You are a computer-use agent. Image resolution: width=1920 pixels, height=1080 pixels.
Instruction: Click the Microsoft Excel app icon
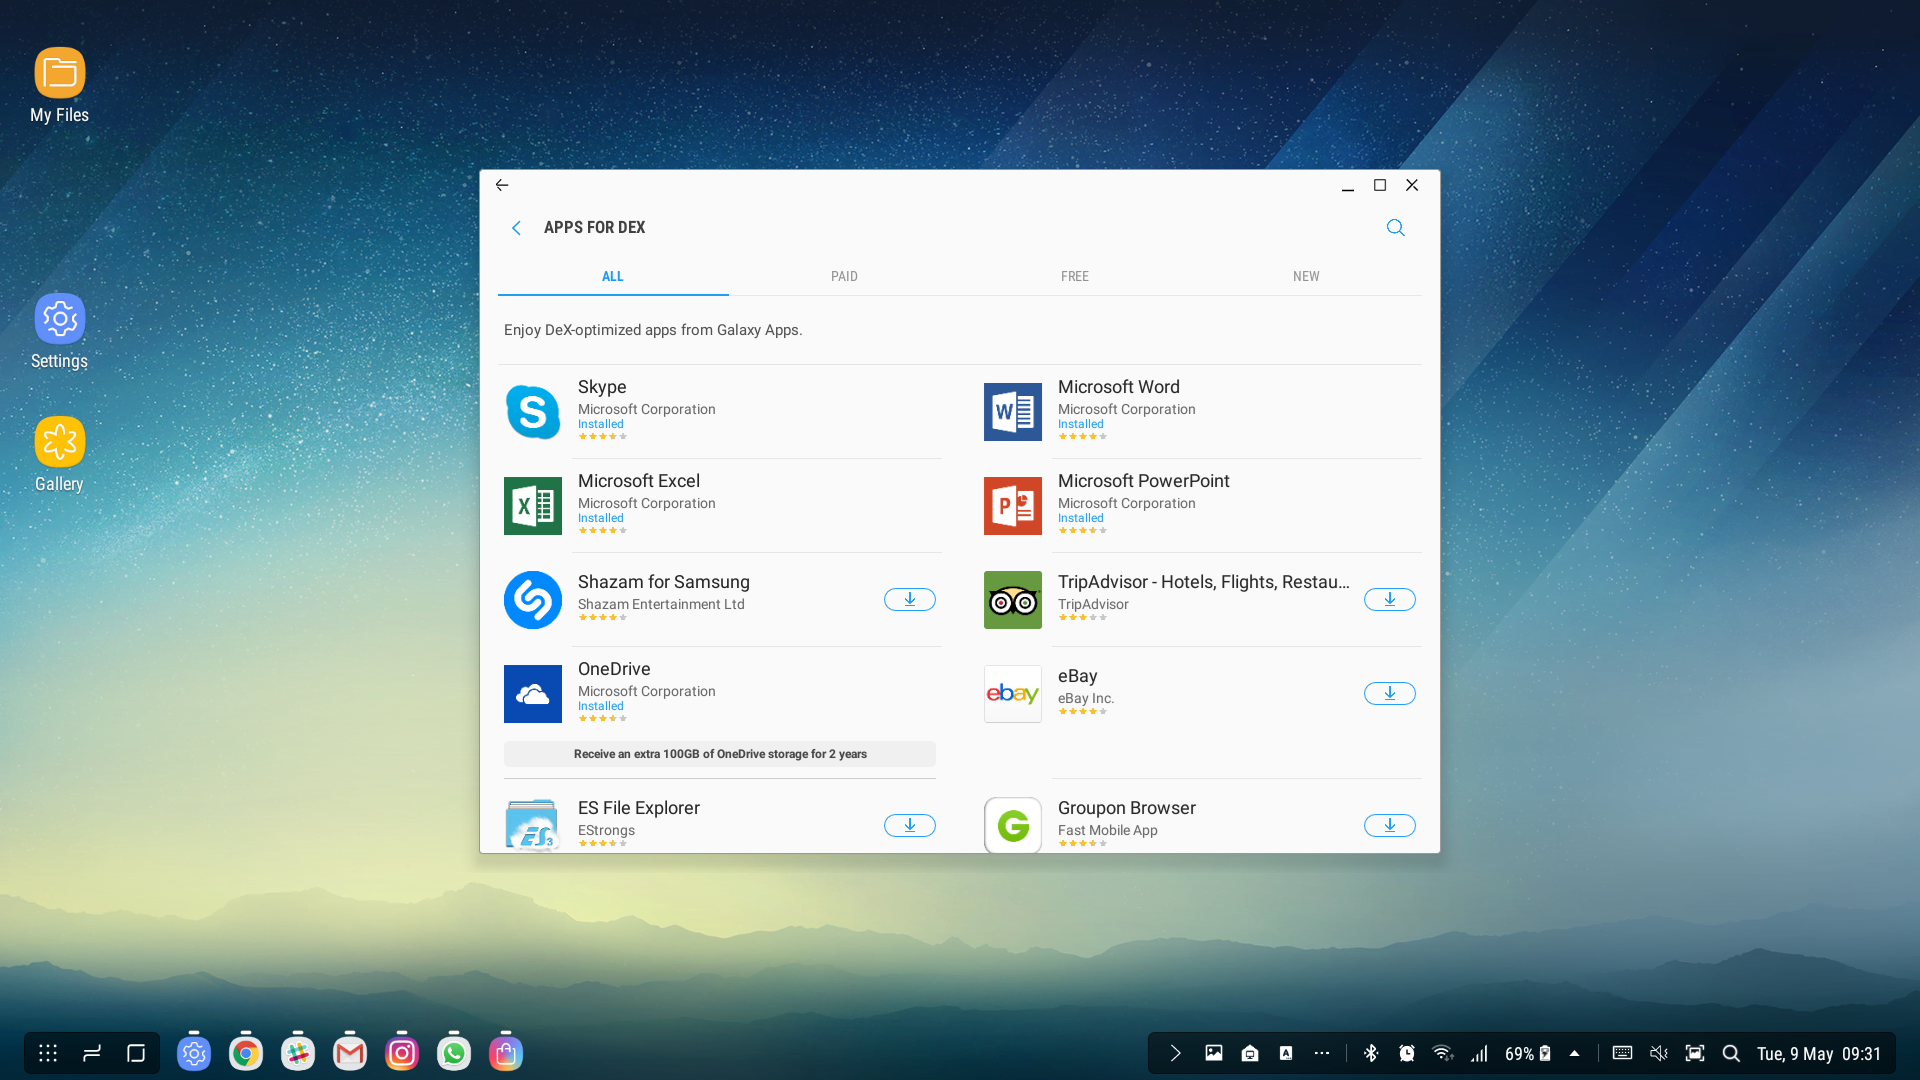(x=533, y=506)
